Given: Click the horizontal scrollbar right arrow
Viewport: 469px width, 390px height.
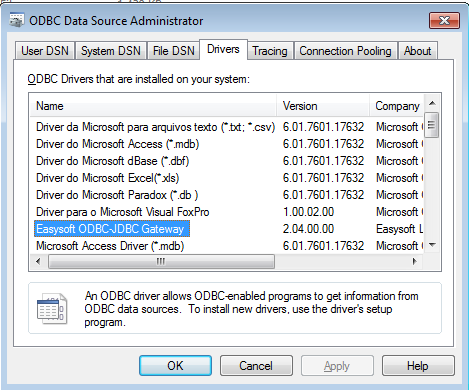Looking at the screenshot, I should (415, 261).
